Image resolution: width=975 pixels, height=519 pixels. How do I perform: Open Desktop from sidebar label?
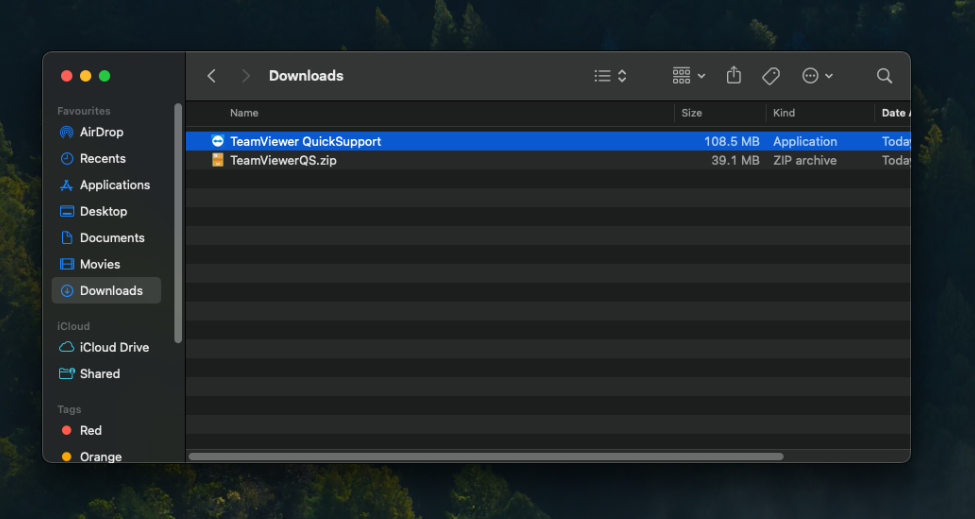point(103,211)
